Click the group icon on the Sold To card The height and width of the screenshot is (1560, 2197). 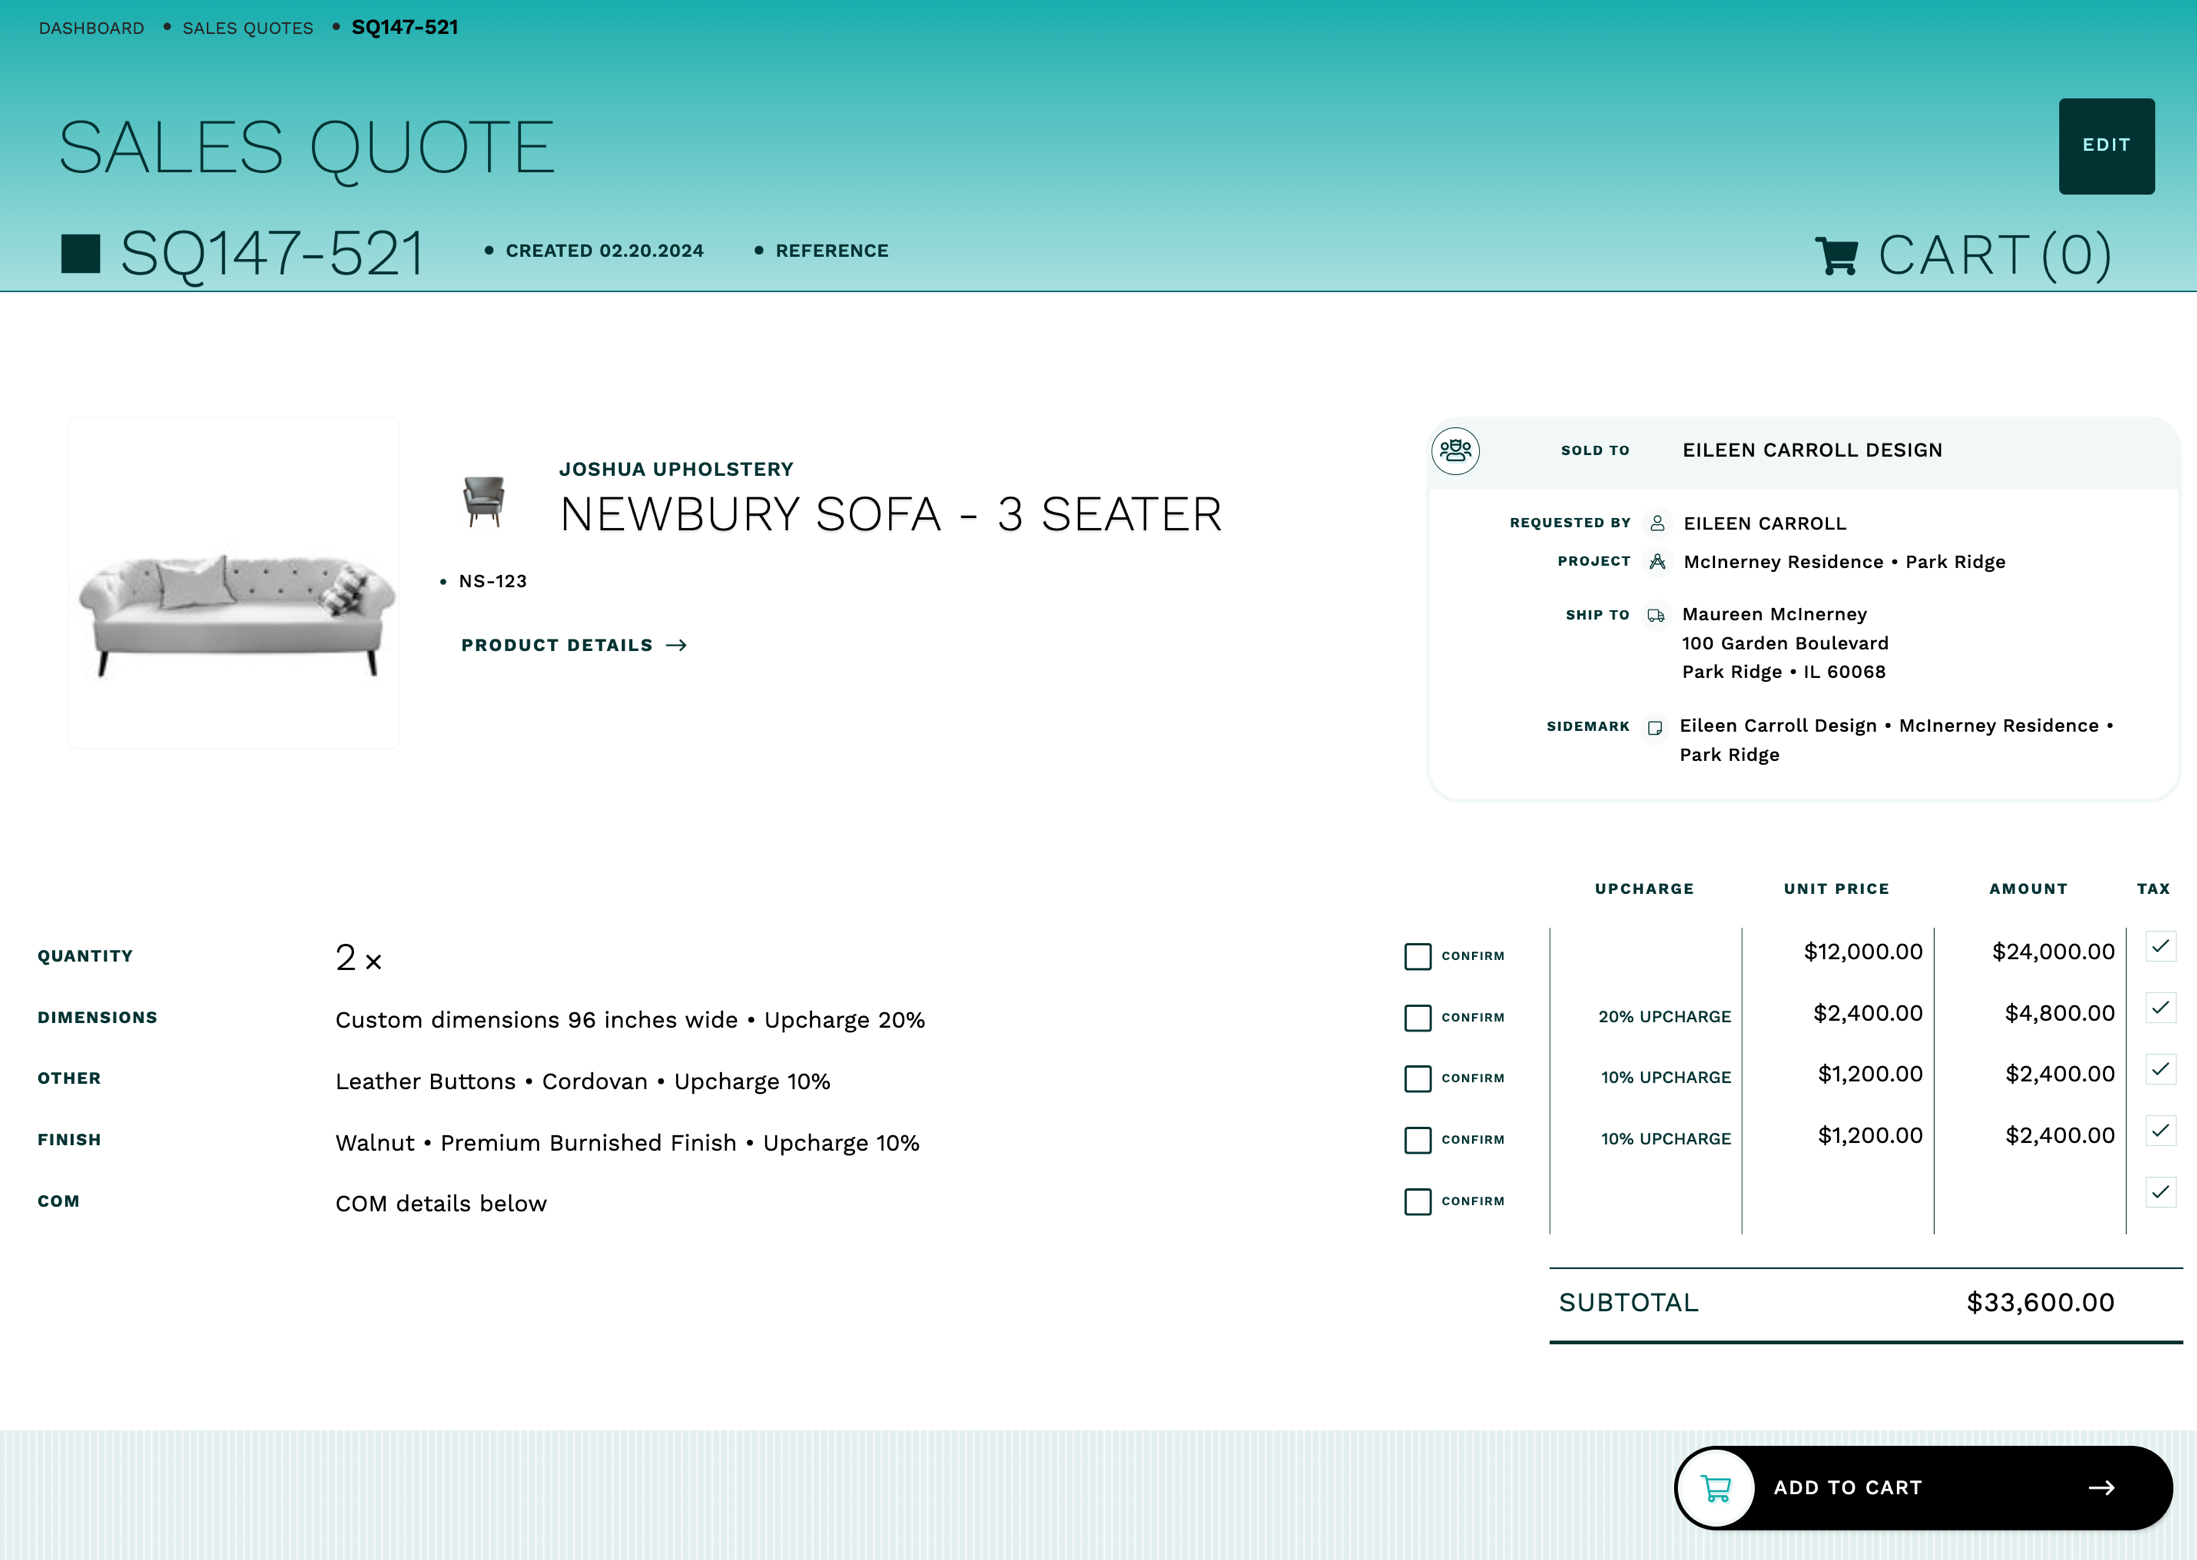[x=1455, y=450]
